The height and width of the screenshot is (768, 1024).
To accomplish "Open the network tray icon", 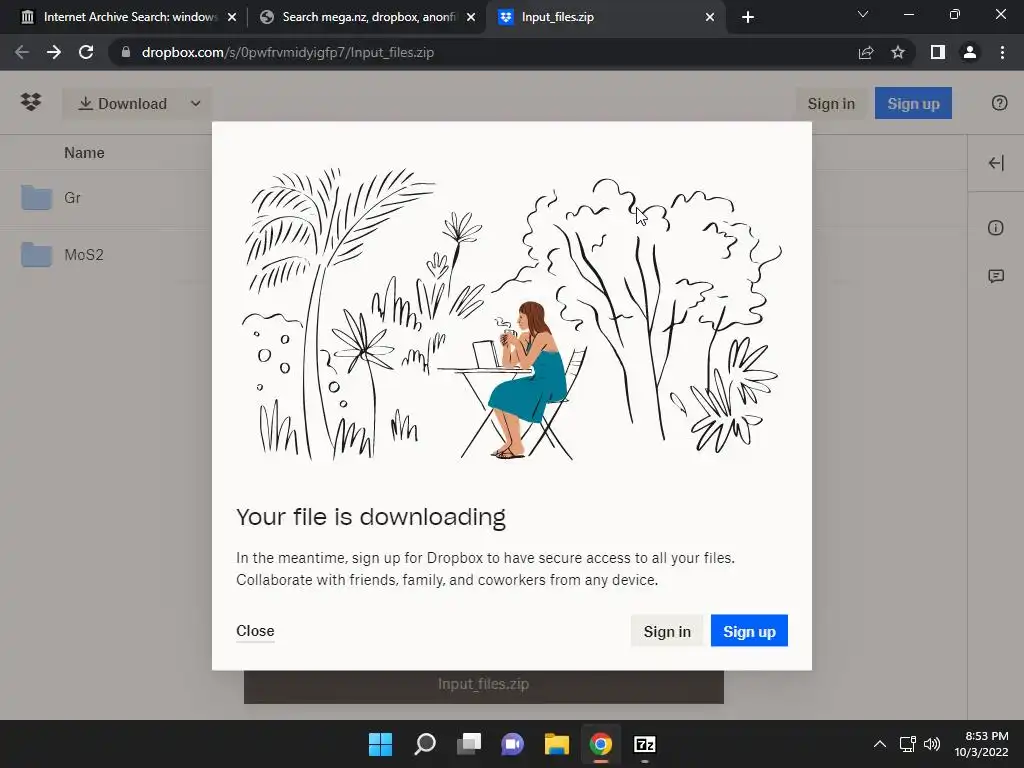I will coord(908,744).
